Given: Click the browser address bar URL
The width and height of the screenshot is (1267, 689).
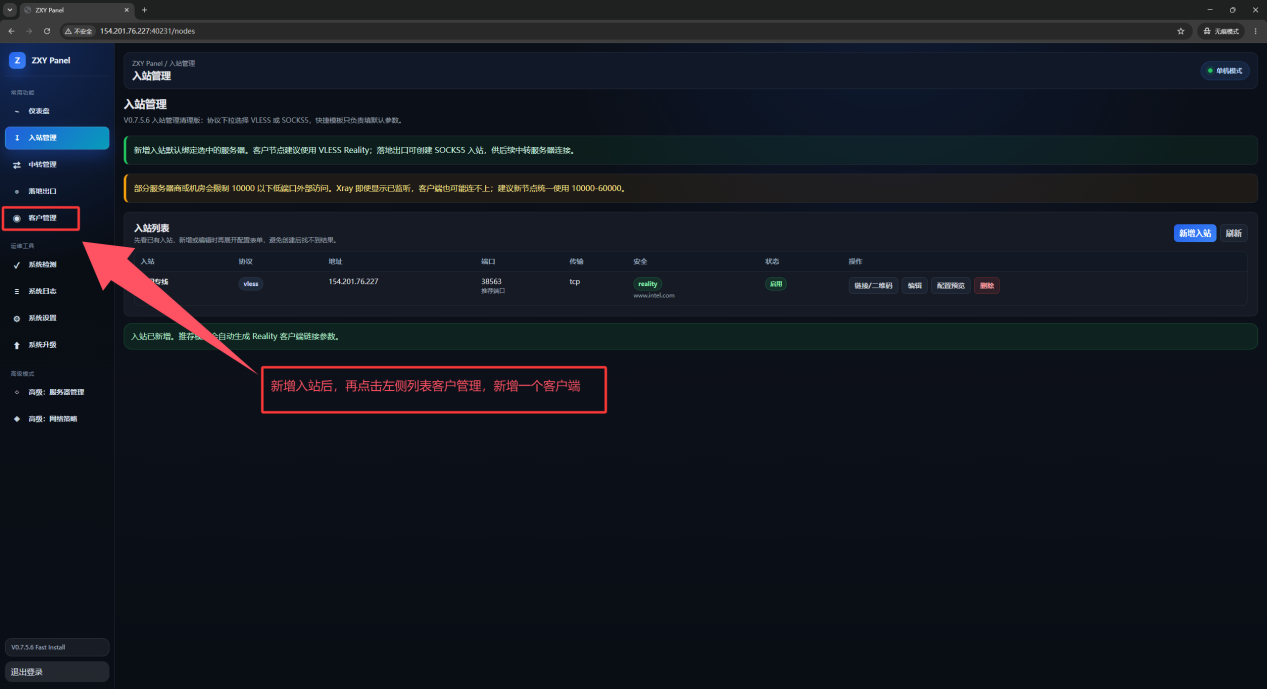Looking at the screenshot, I should [x=147, y=31].
